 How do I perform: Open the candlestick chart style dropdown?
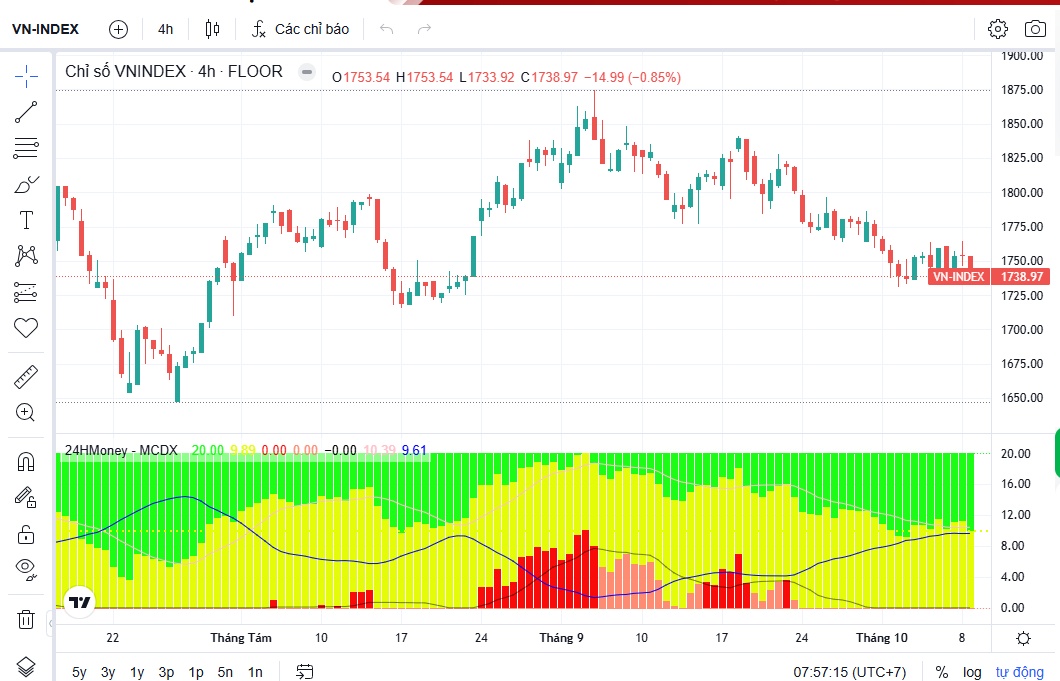tap(212, 29)
